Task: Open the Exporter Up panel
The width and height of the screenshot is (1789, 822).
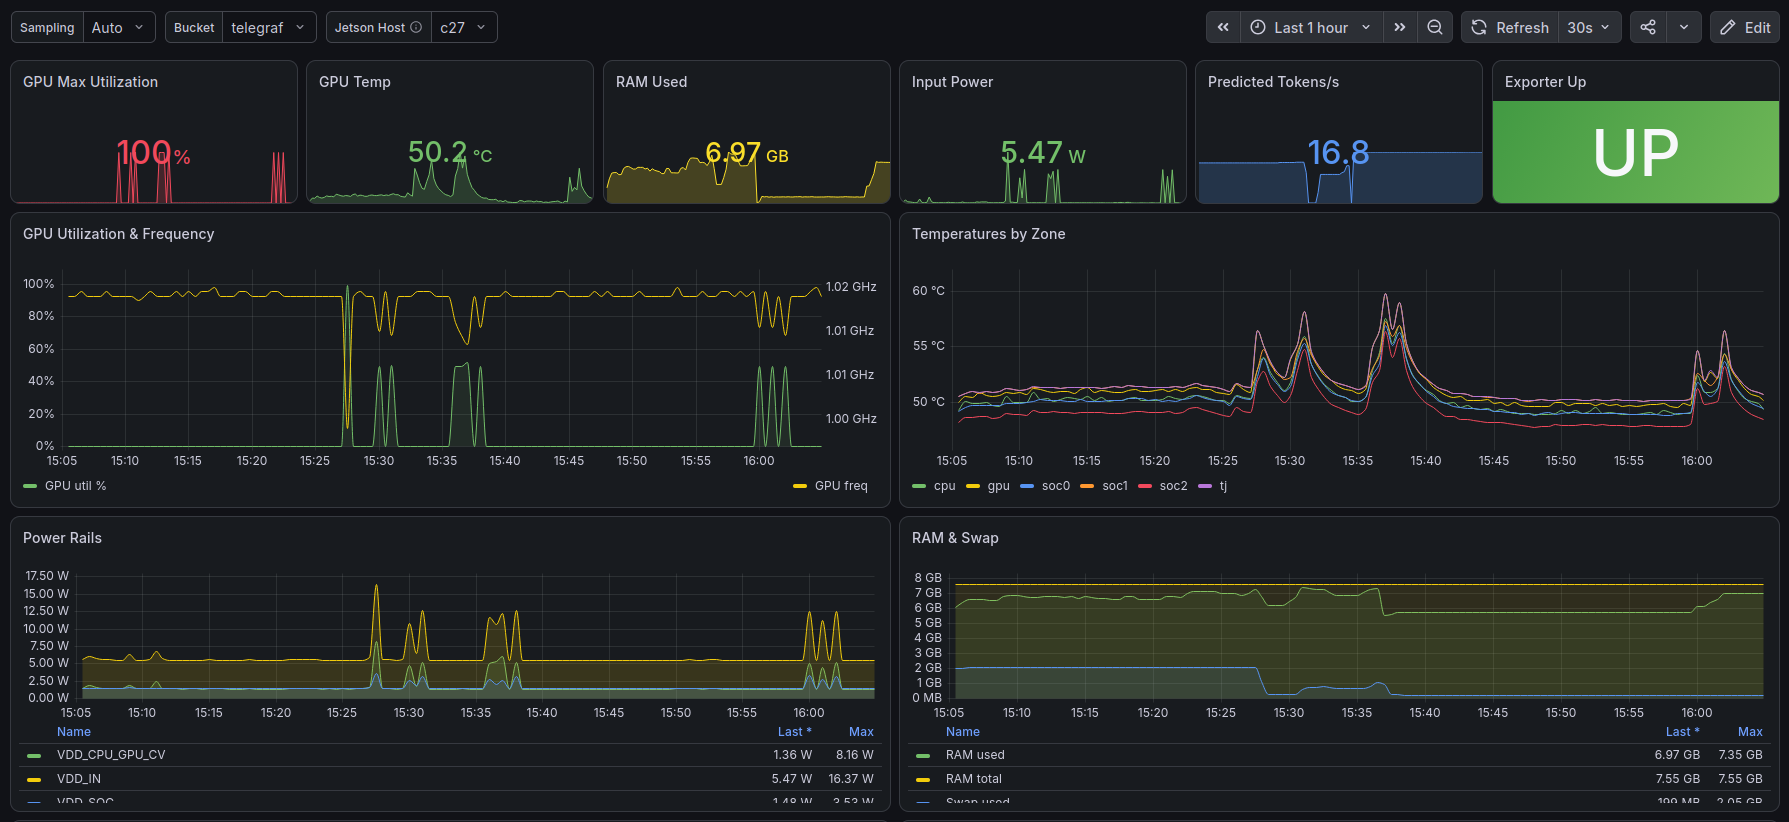Action: pos(1545,82)
